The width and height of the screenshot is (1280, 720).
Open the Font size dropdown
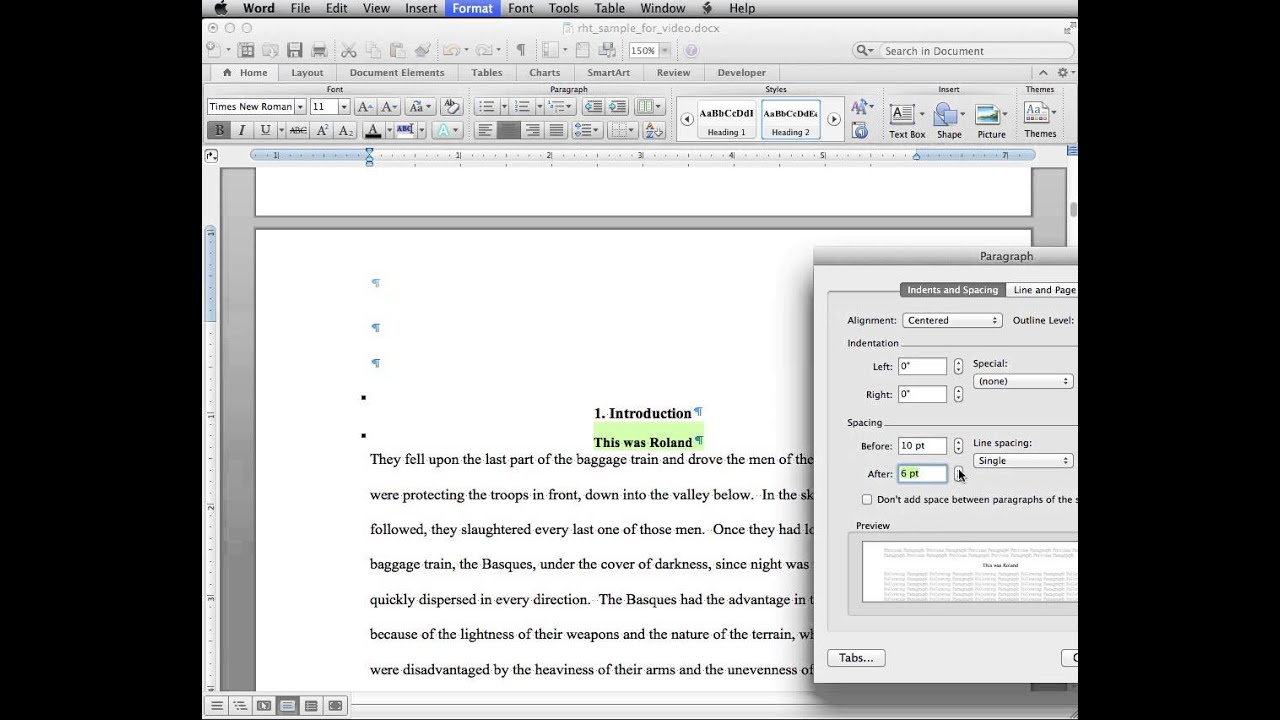344,106
